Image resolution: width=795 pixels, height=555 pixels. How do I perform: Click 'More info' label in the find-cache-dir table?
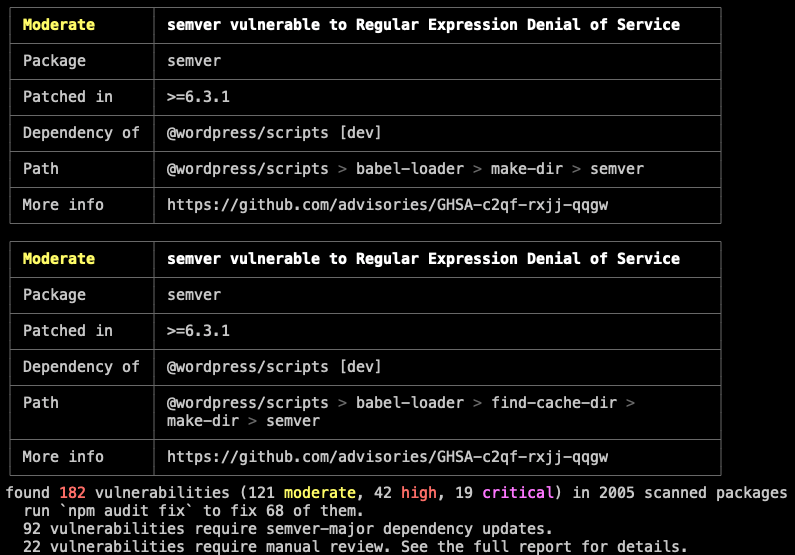(x=63, y=457)
